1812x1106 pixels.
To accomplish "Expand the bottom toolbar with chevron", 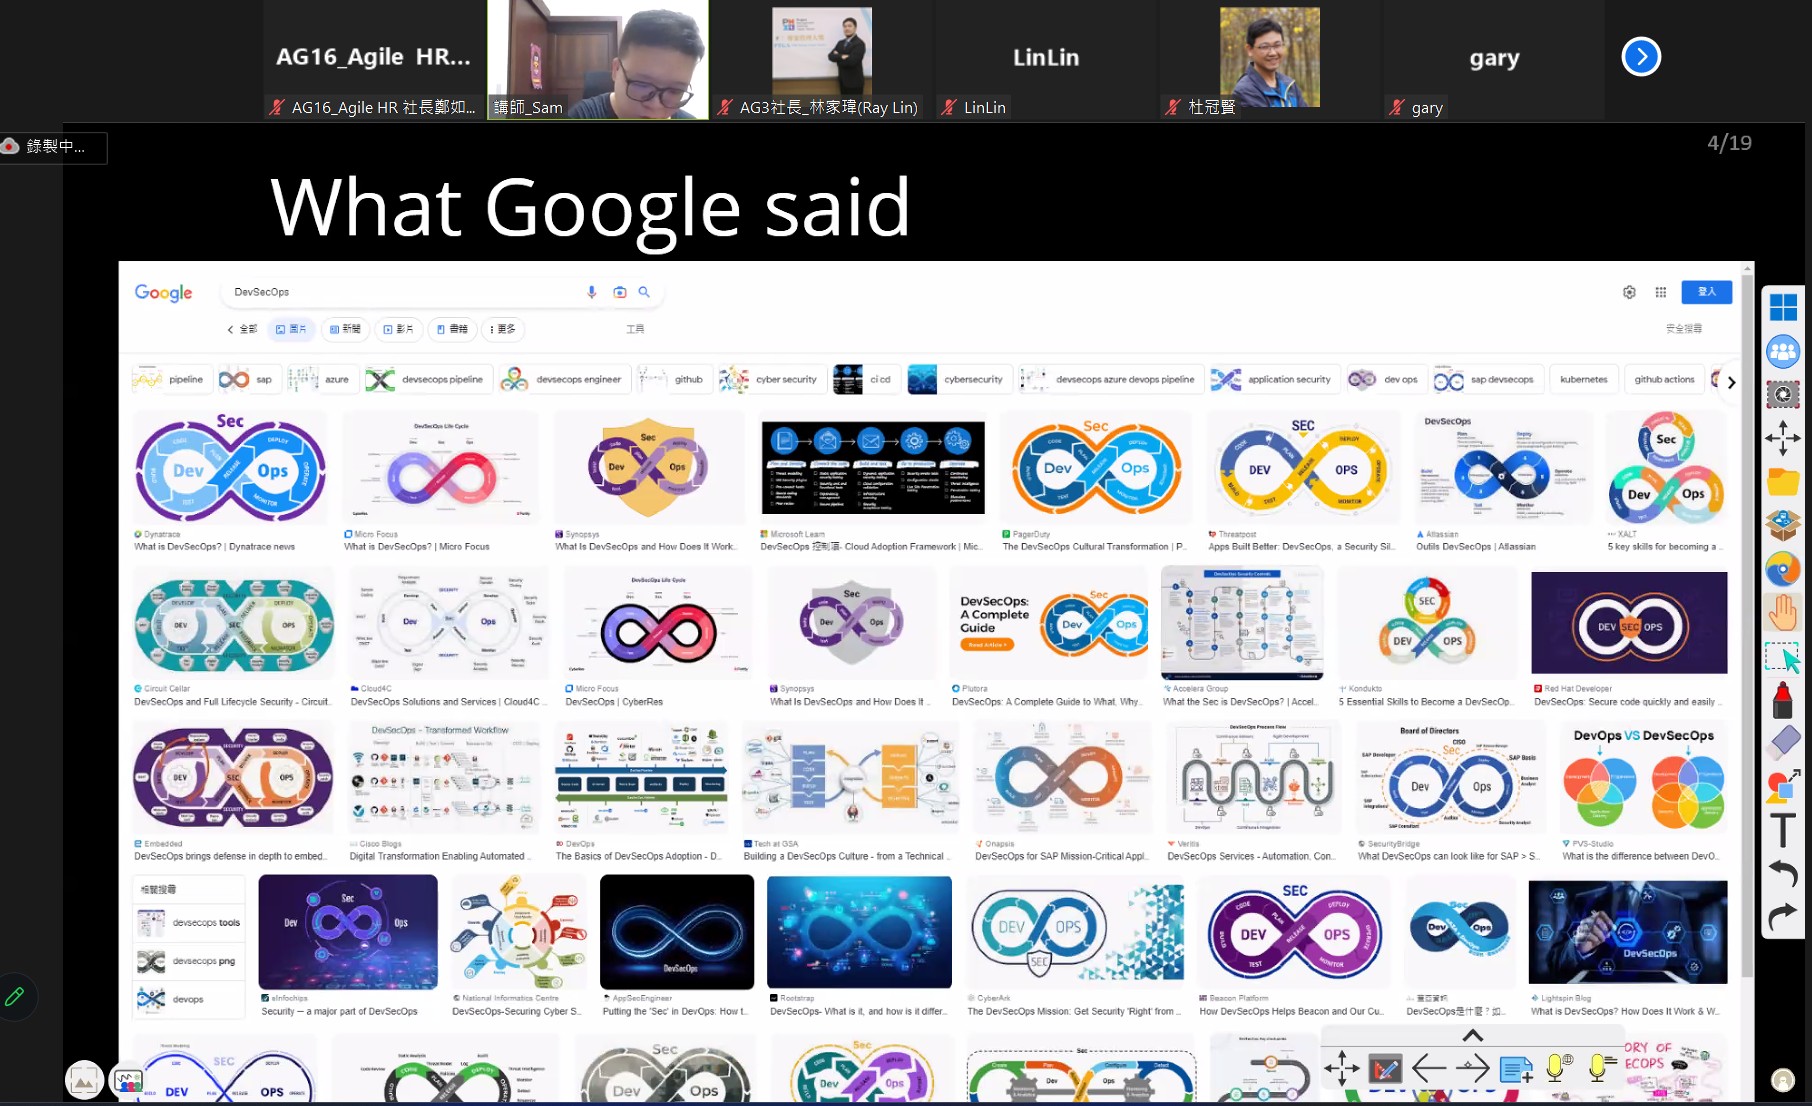I will [1472, 1036].
